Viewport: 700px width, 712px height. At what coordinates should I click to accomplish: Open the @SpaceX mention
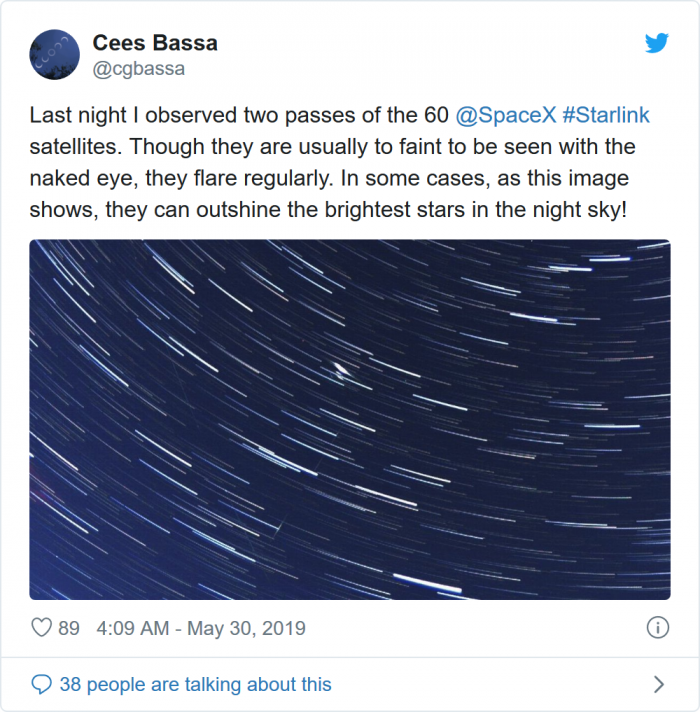(505, 117)
